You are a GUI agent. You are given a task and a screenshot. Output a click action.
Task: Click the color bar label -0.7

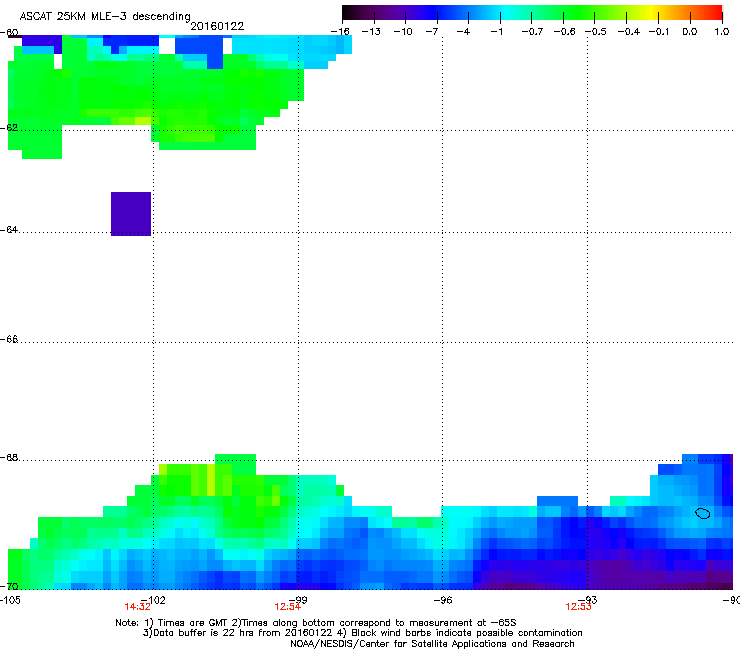click(532, 32)
